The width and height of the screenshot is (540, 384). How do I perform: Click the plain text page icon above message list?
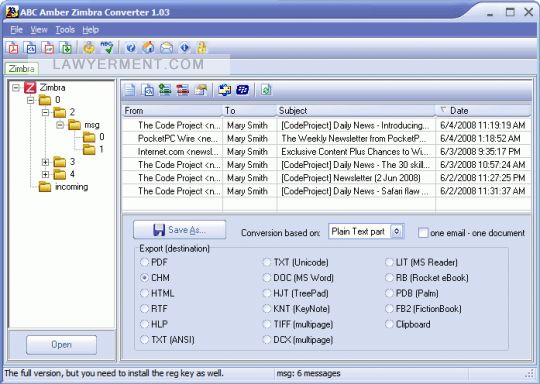click(x=130, y=90)
